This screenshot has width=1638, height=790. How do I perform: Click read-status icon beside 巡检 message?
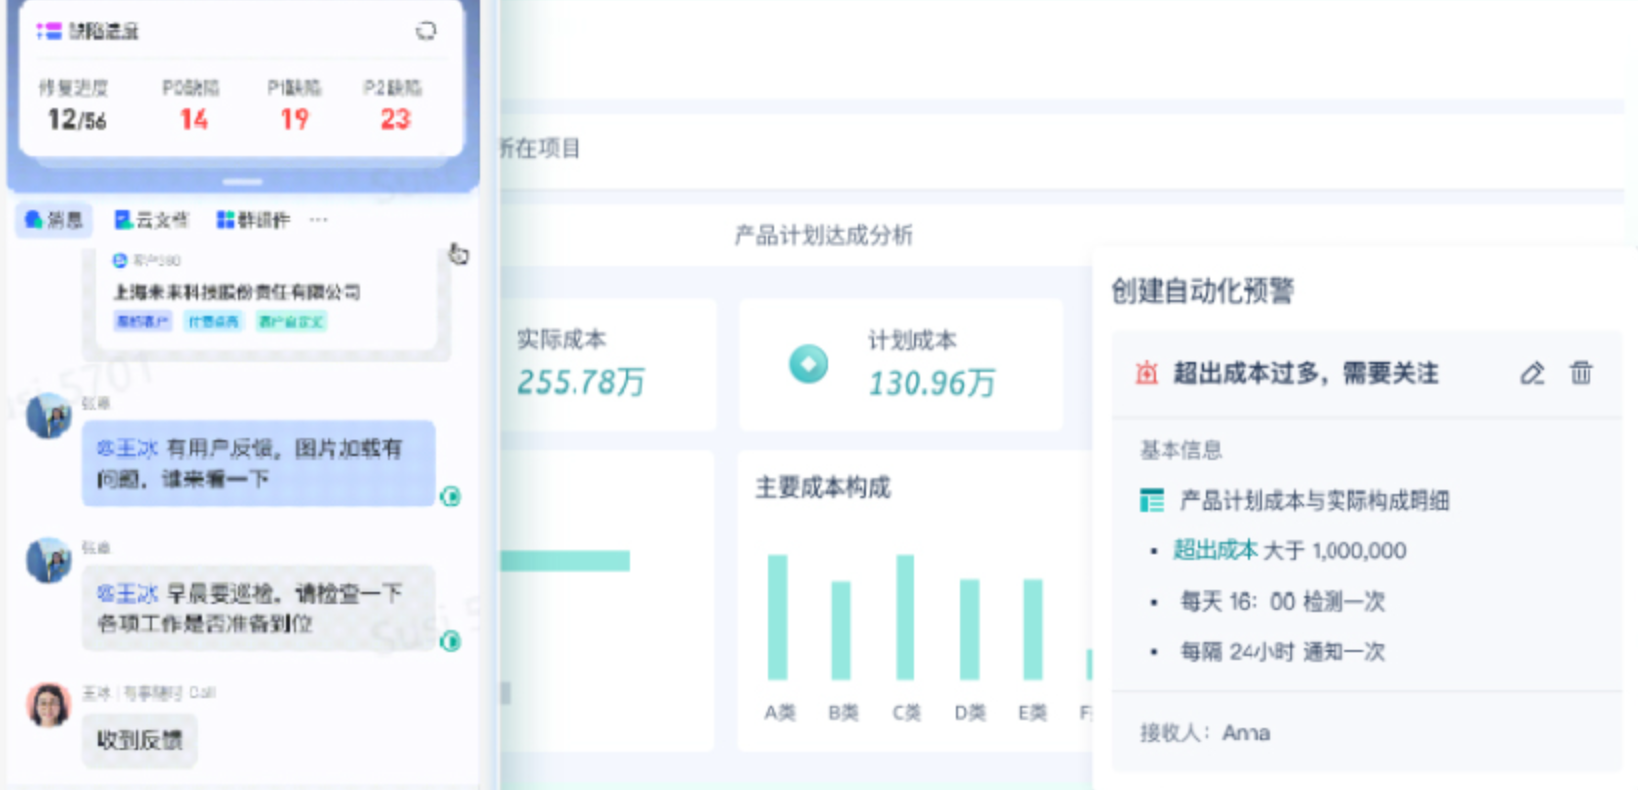451,641
